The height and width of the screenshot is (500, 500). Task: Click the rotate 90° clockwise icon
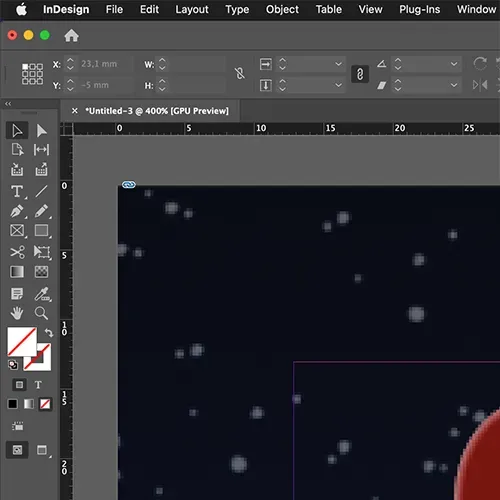click(480, 64)
